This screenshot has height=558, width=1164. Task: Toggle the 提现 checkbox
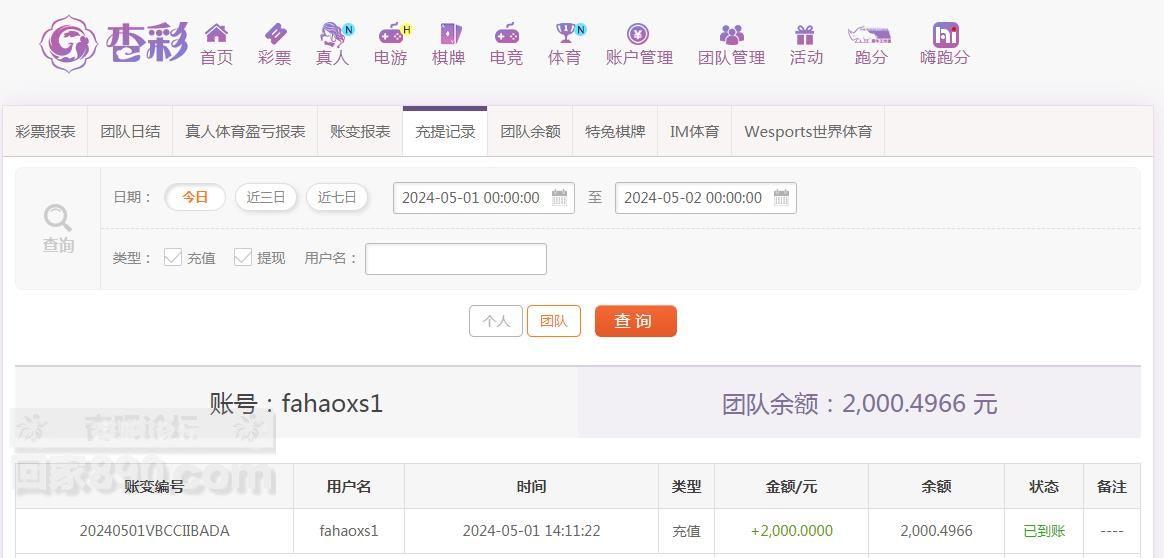243,257
